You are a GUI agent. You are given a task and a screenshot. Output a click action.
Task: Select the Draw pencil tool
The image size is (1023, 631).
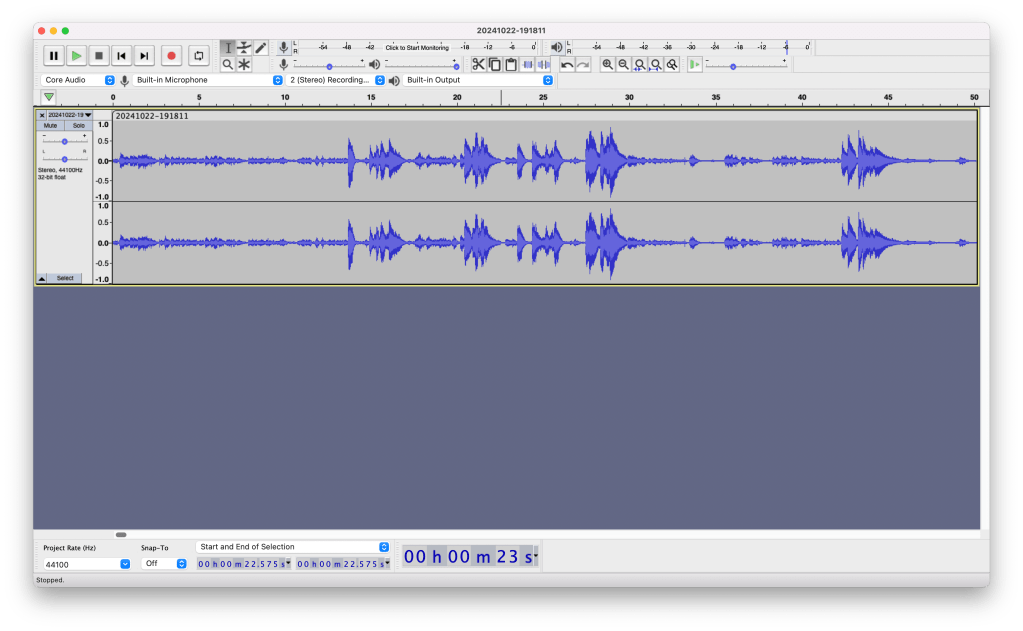pyautogui.click(x=261, y=48)
